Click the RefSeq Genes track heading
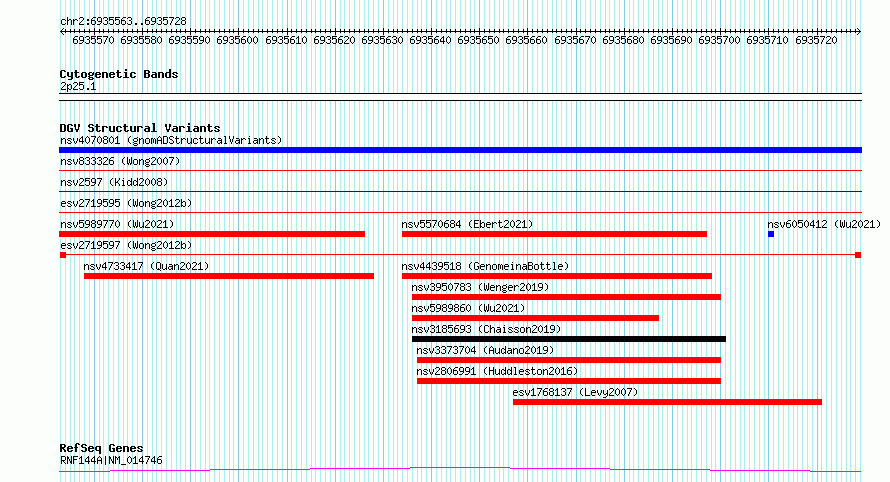Screen dimensions: 890x482 tap(101, 448)
